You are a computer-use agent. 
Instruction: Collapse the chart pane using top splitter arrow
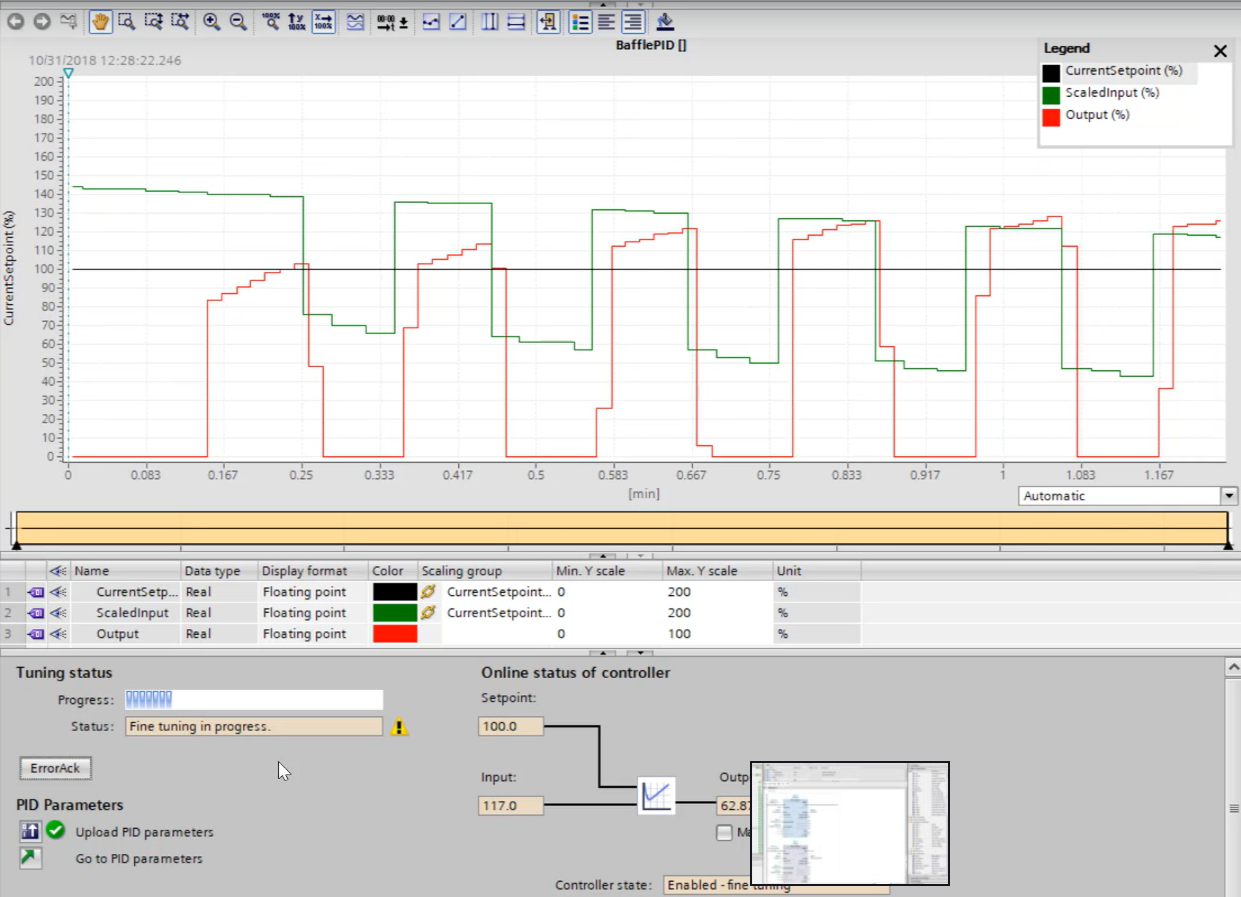point(604,4)
